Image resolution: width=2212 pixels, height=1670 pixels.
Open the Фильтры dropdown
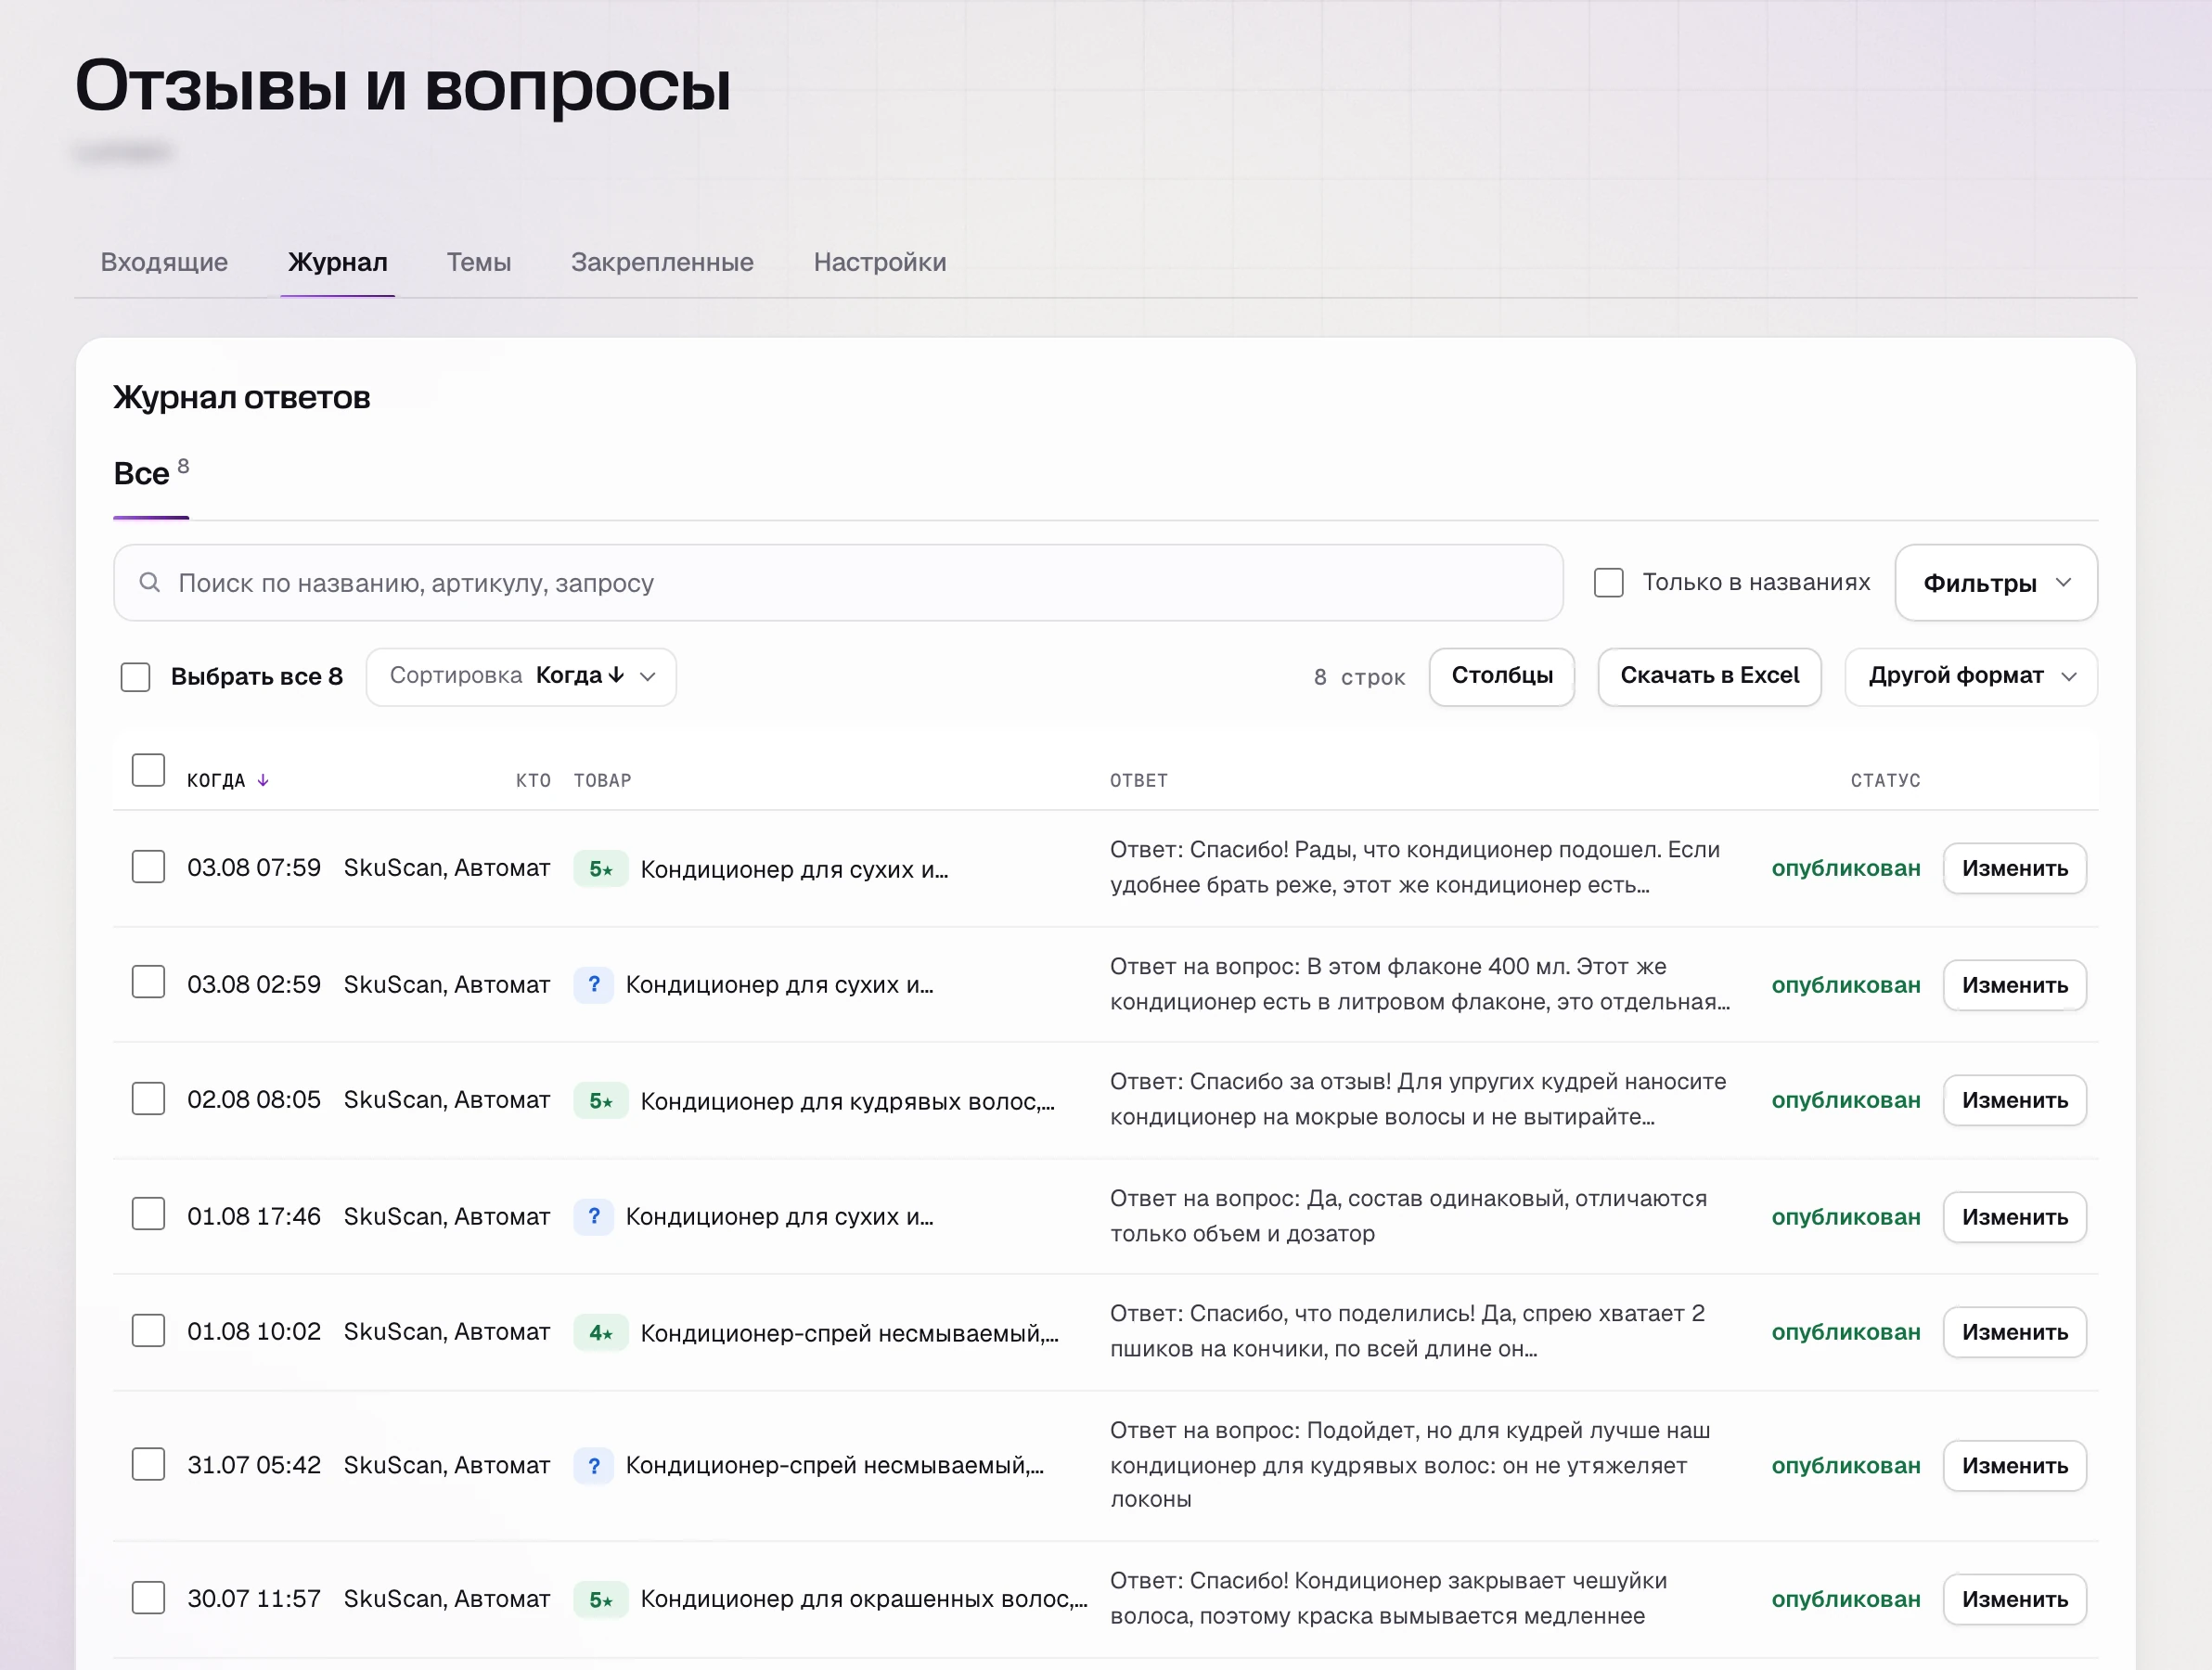[1996, 582]
